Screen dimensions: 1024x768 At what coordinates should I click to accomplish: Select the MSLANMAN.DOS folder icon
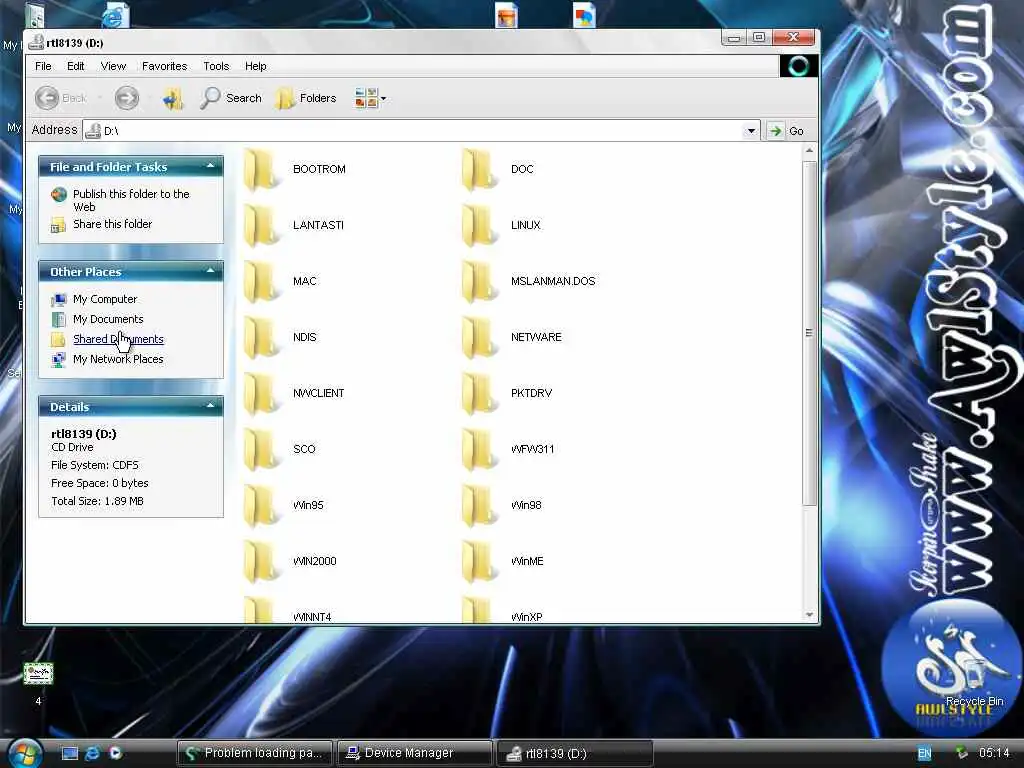479,281
